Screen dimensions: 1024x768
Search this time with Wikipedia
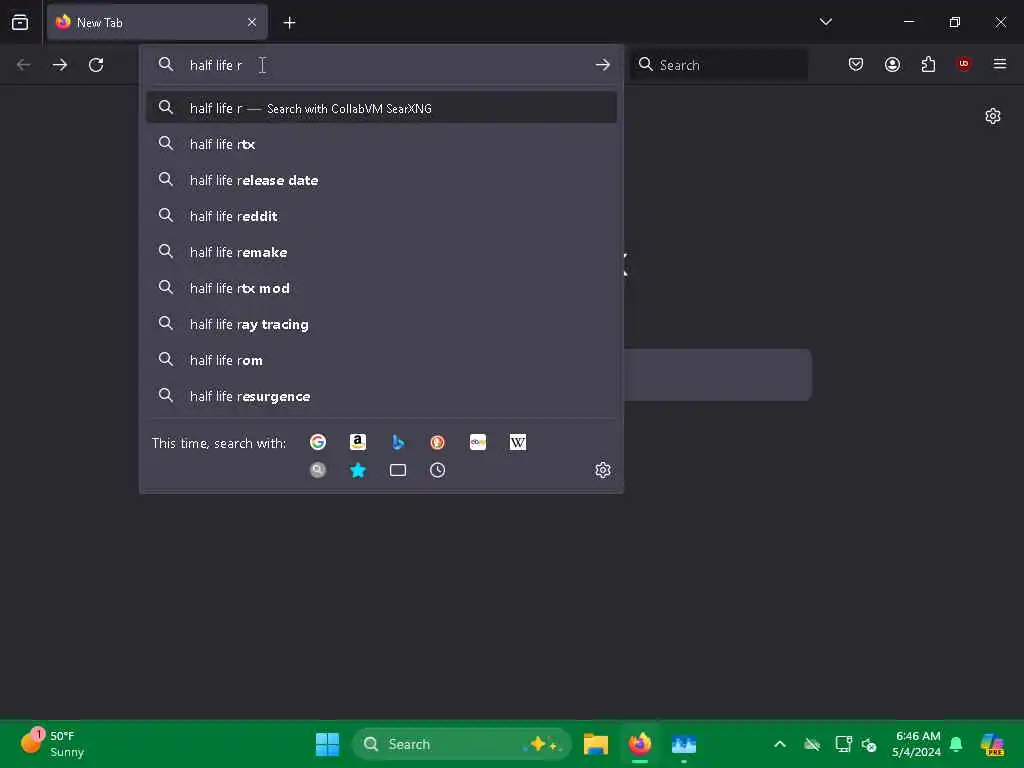pyautogui.click(x=518, y=442)
